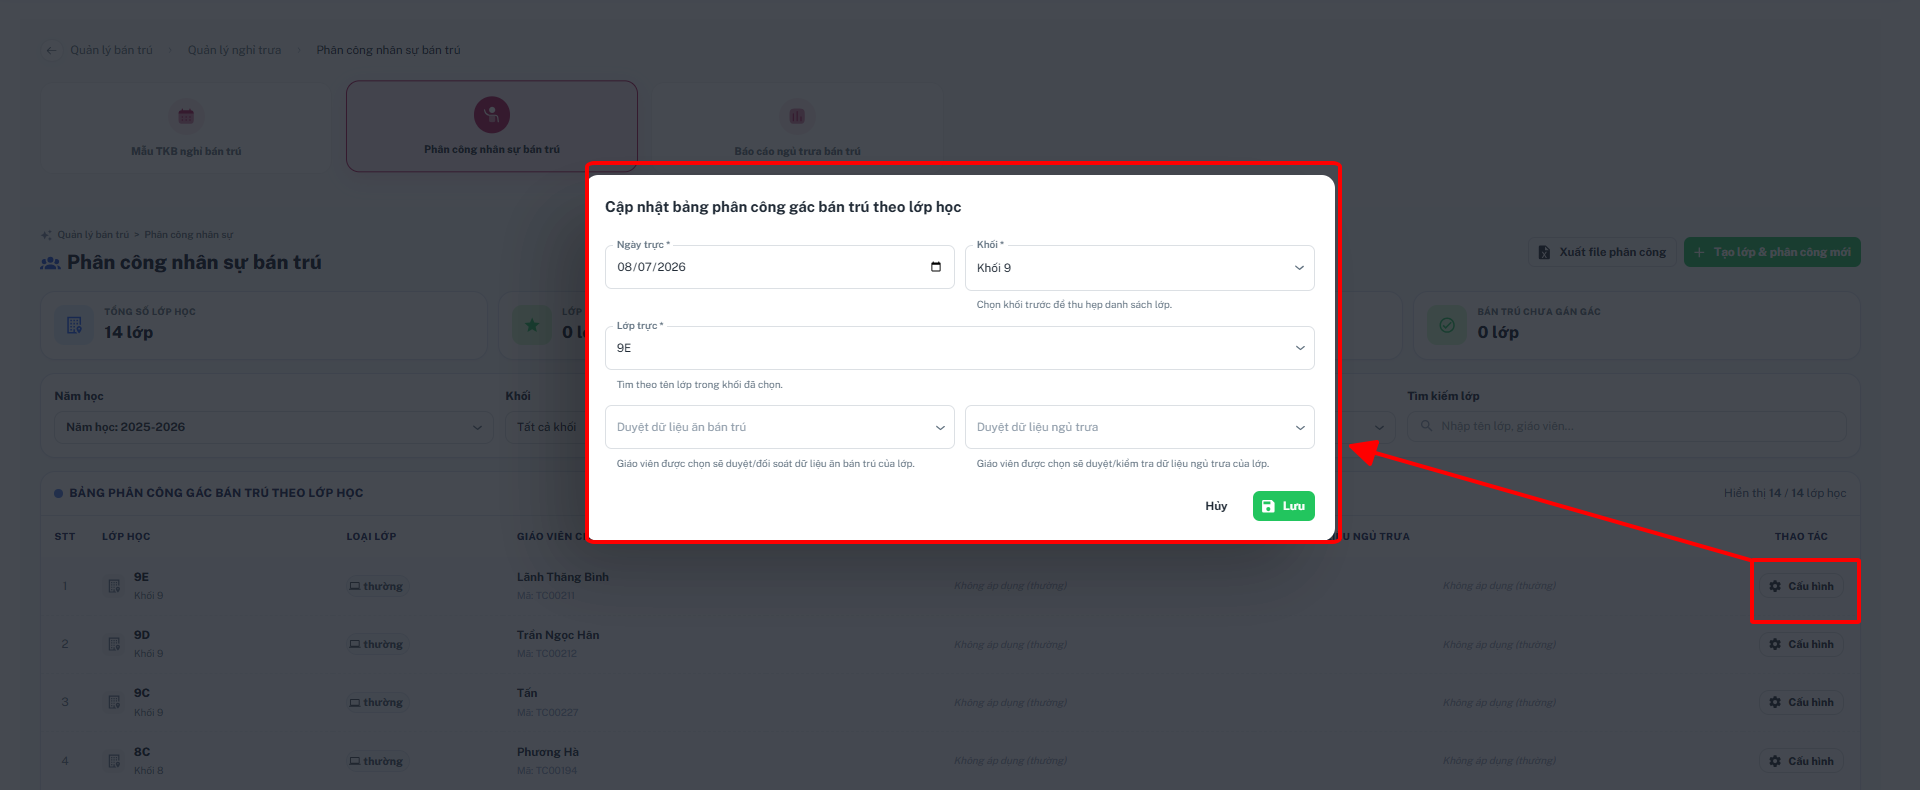1920x790 pixels.
Task: Switch to Mẫu TKB nghỉ bán trú tab
Action: (x=186, y=127)
